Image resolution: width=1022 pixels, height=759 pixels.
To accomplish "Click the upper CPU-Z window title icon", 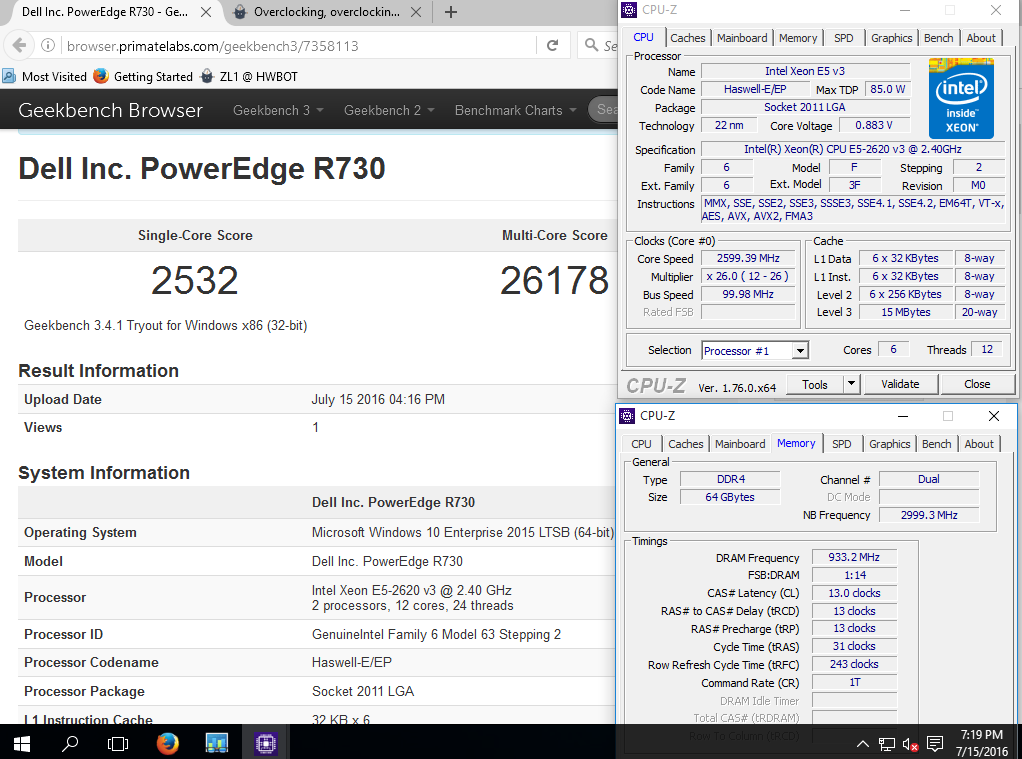I will (x=629, y=10).
